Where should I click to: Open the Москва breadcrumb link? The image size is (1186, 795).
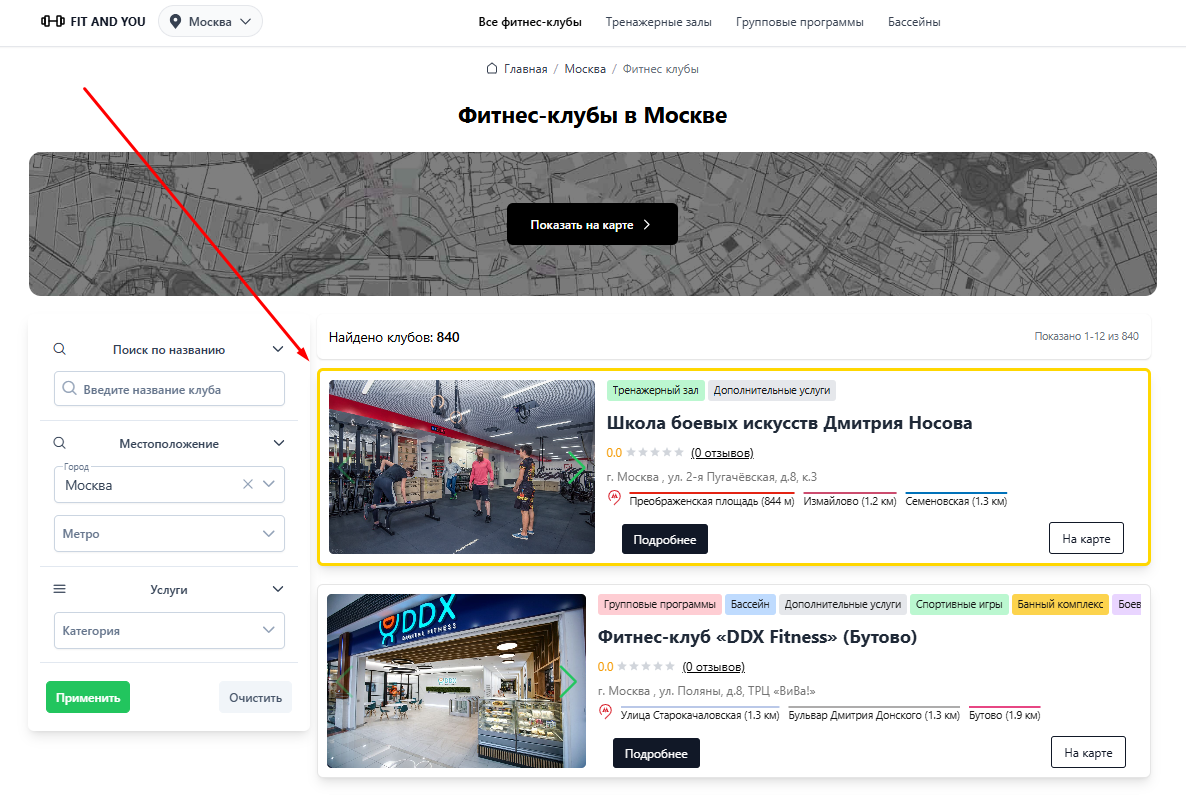[x=585, y=69]
